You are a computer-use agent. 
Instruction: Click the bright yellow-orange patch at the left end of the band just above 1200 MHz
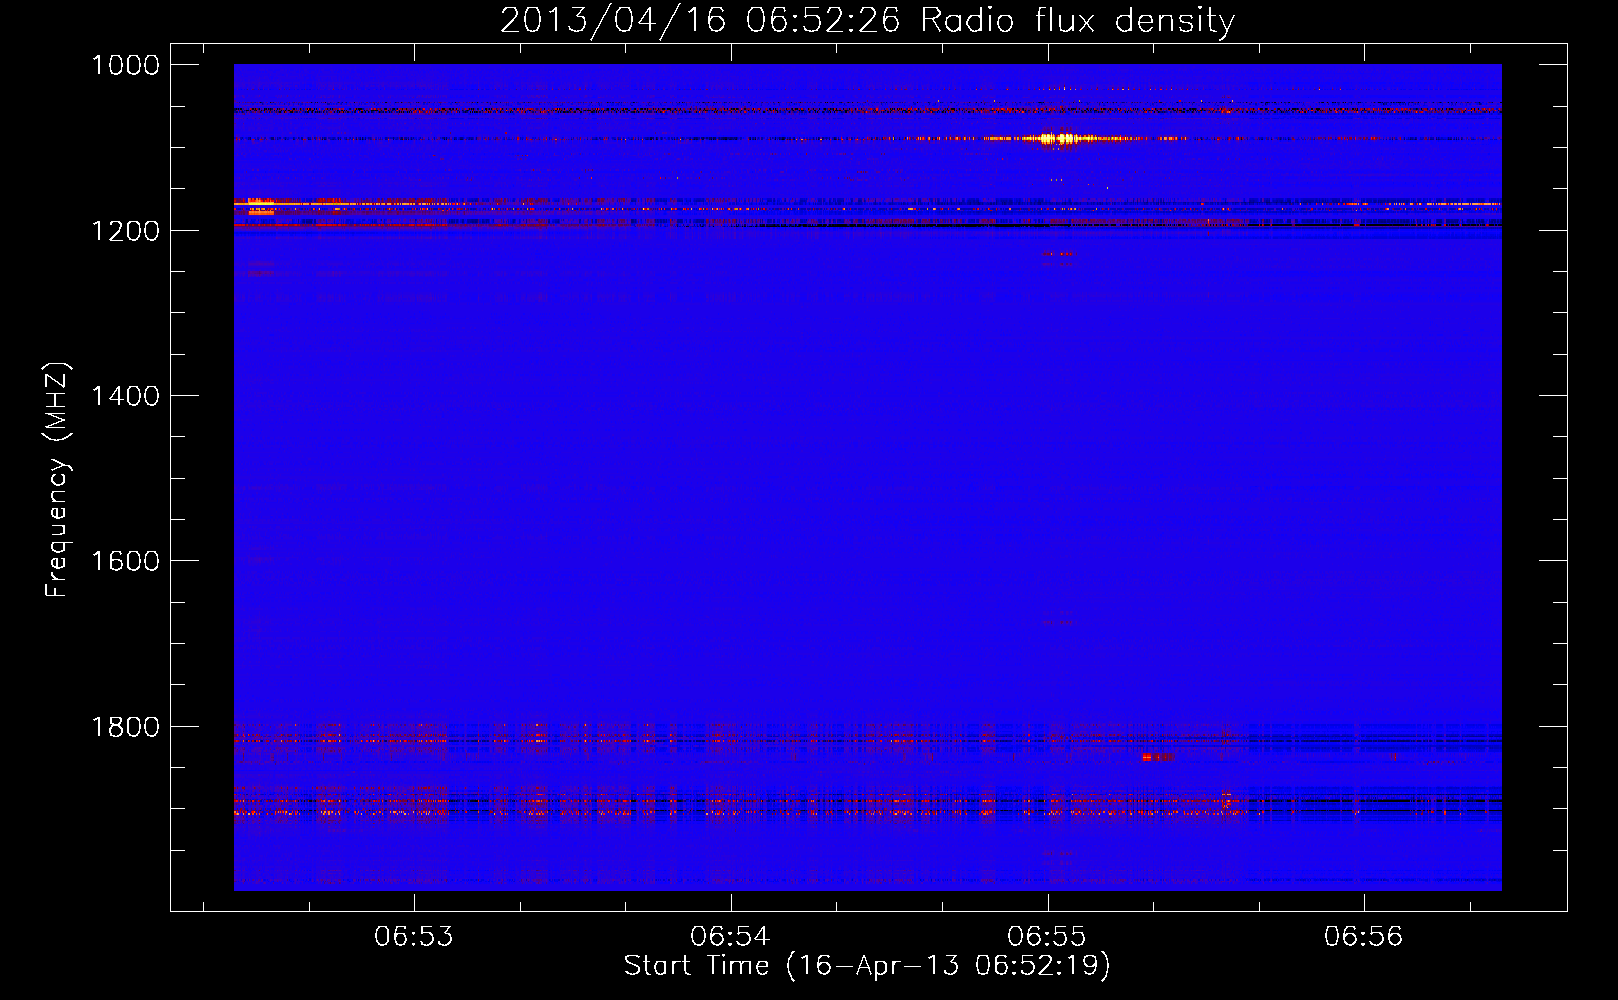(x=260, y=206)
